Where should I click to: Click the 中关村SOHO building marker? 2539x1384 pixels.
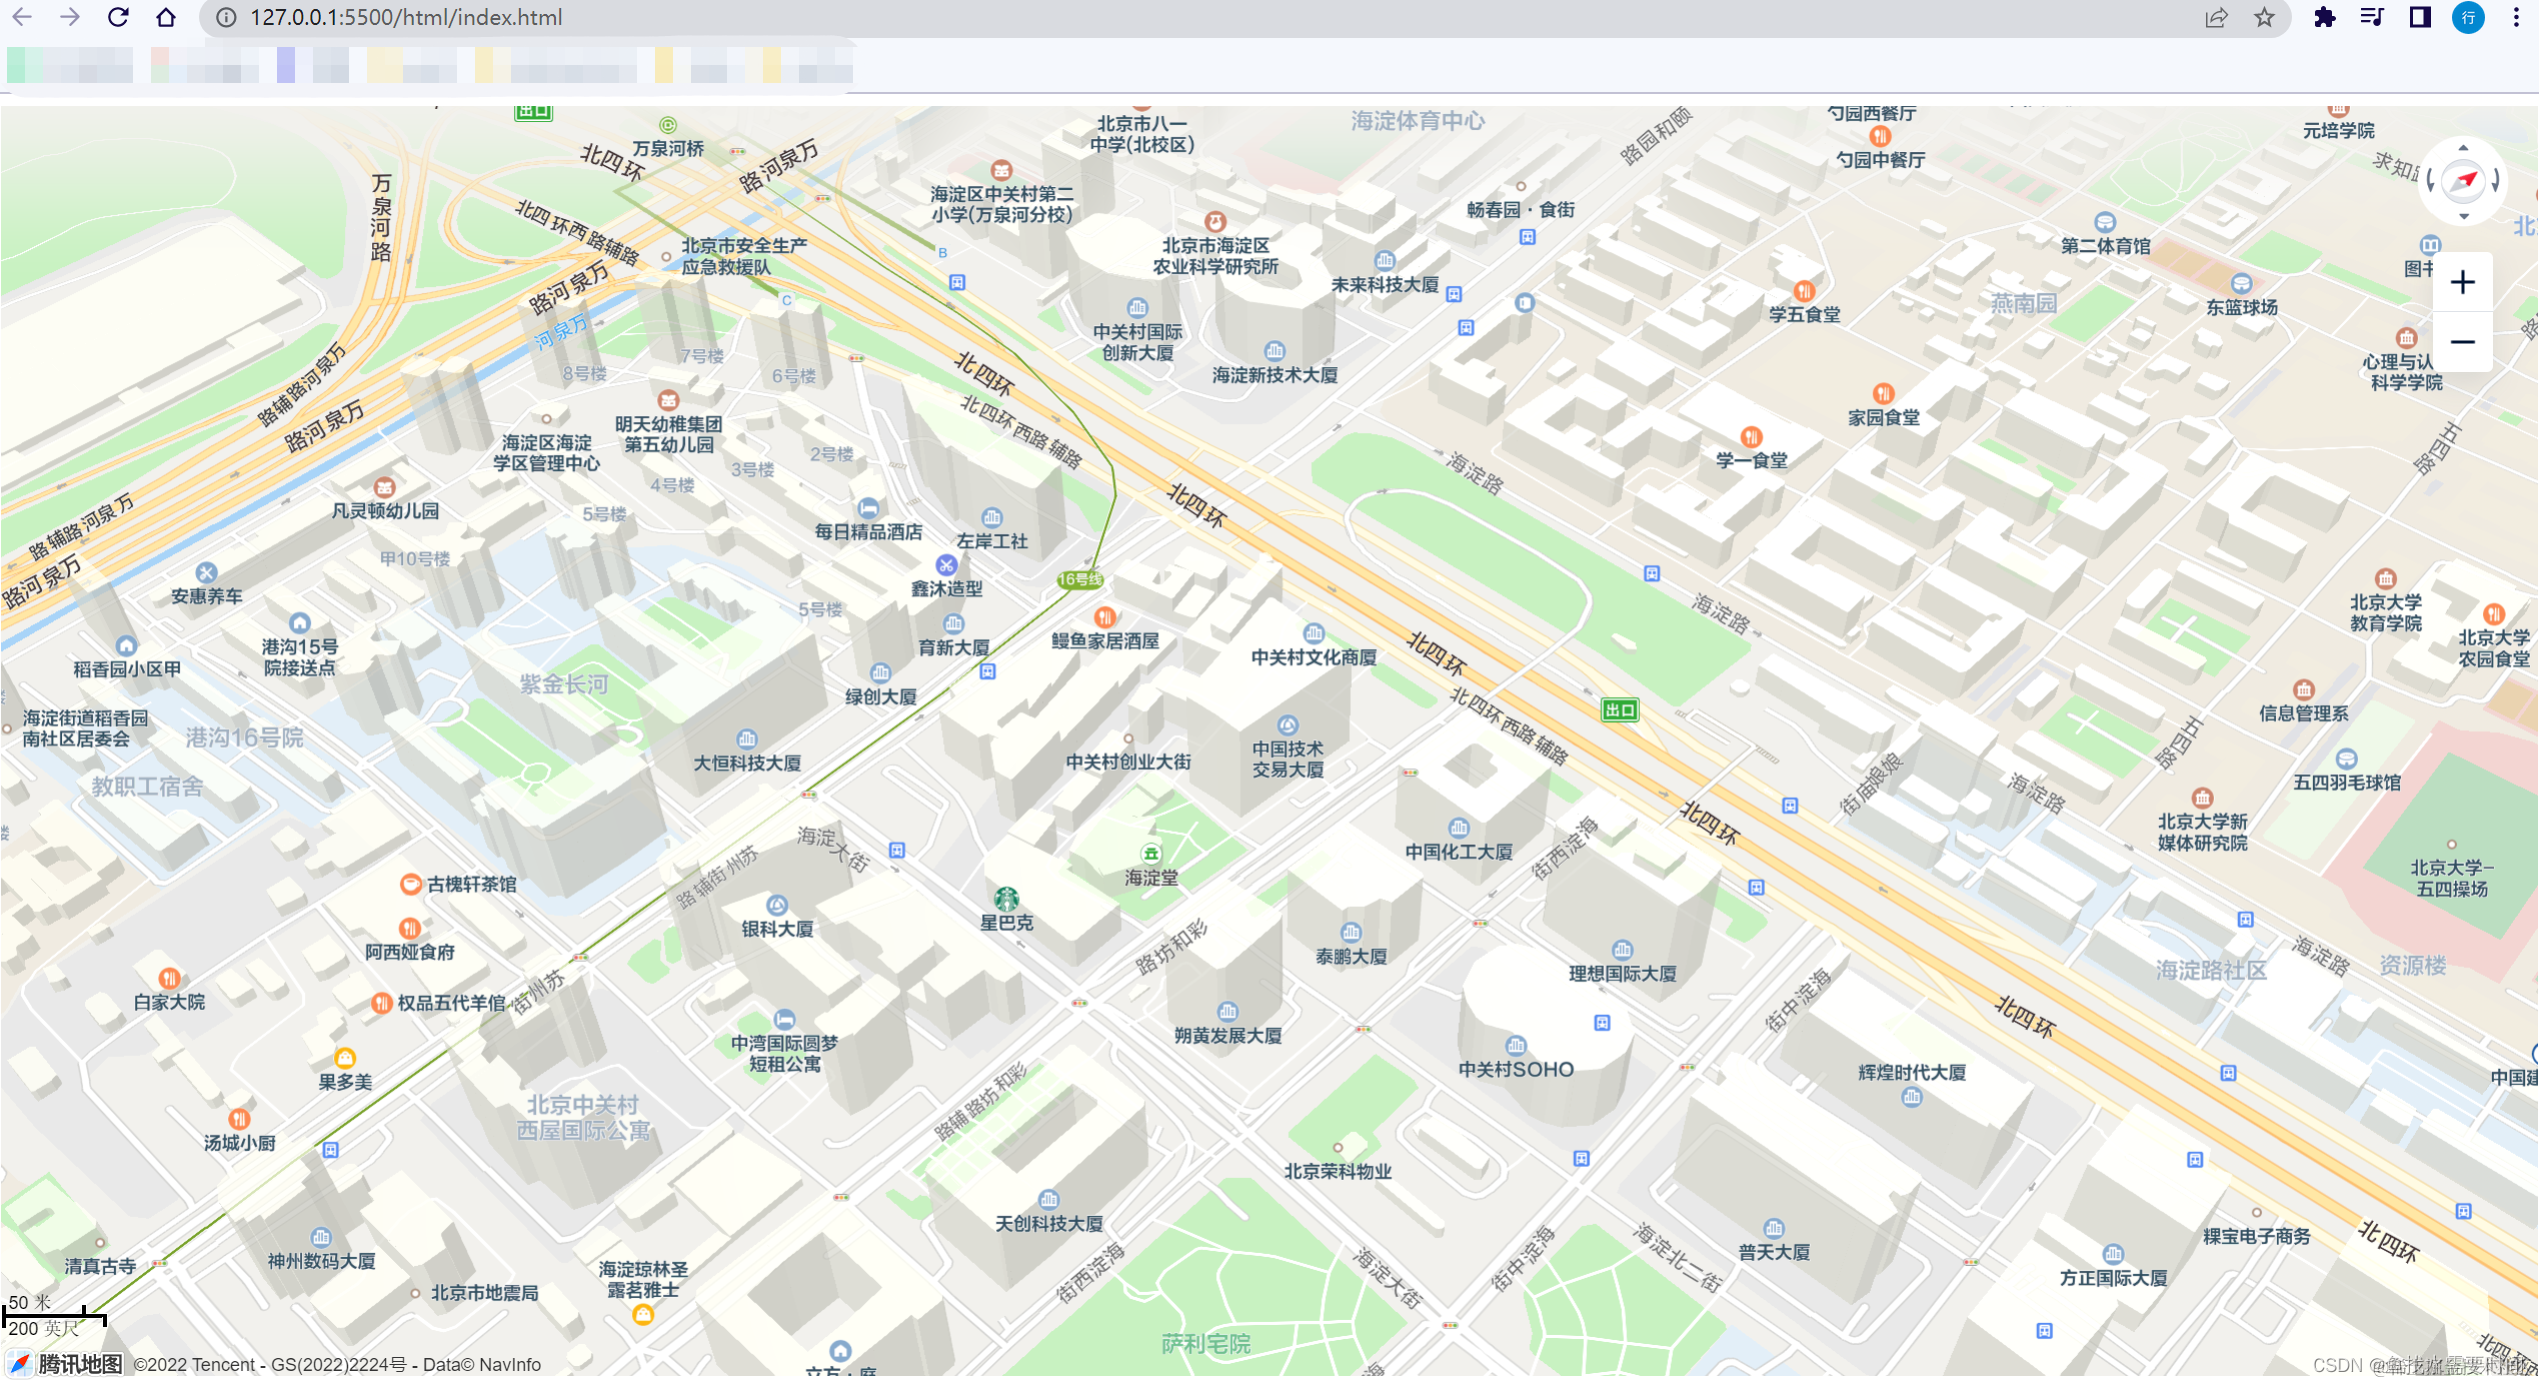tap(1516, 1046)
